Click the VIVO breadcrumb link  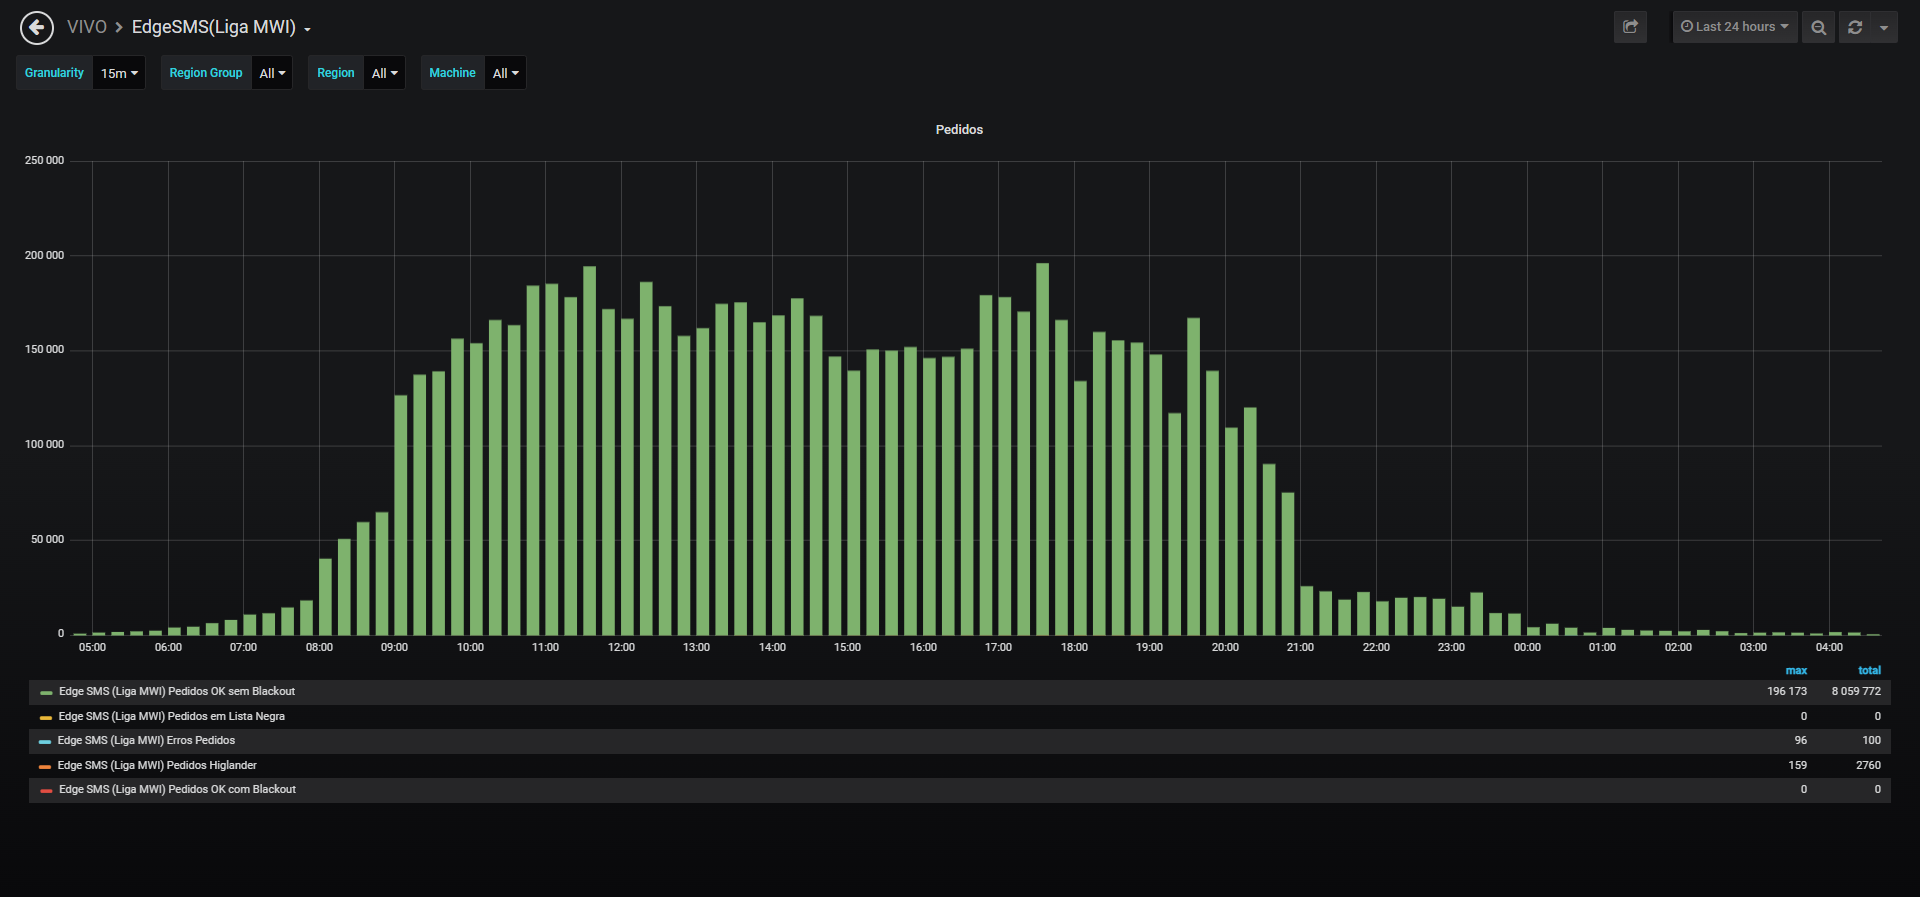point(87,27)
